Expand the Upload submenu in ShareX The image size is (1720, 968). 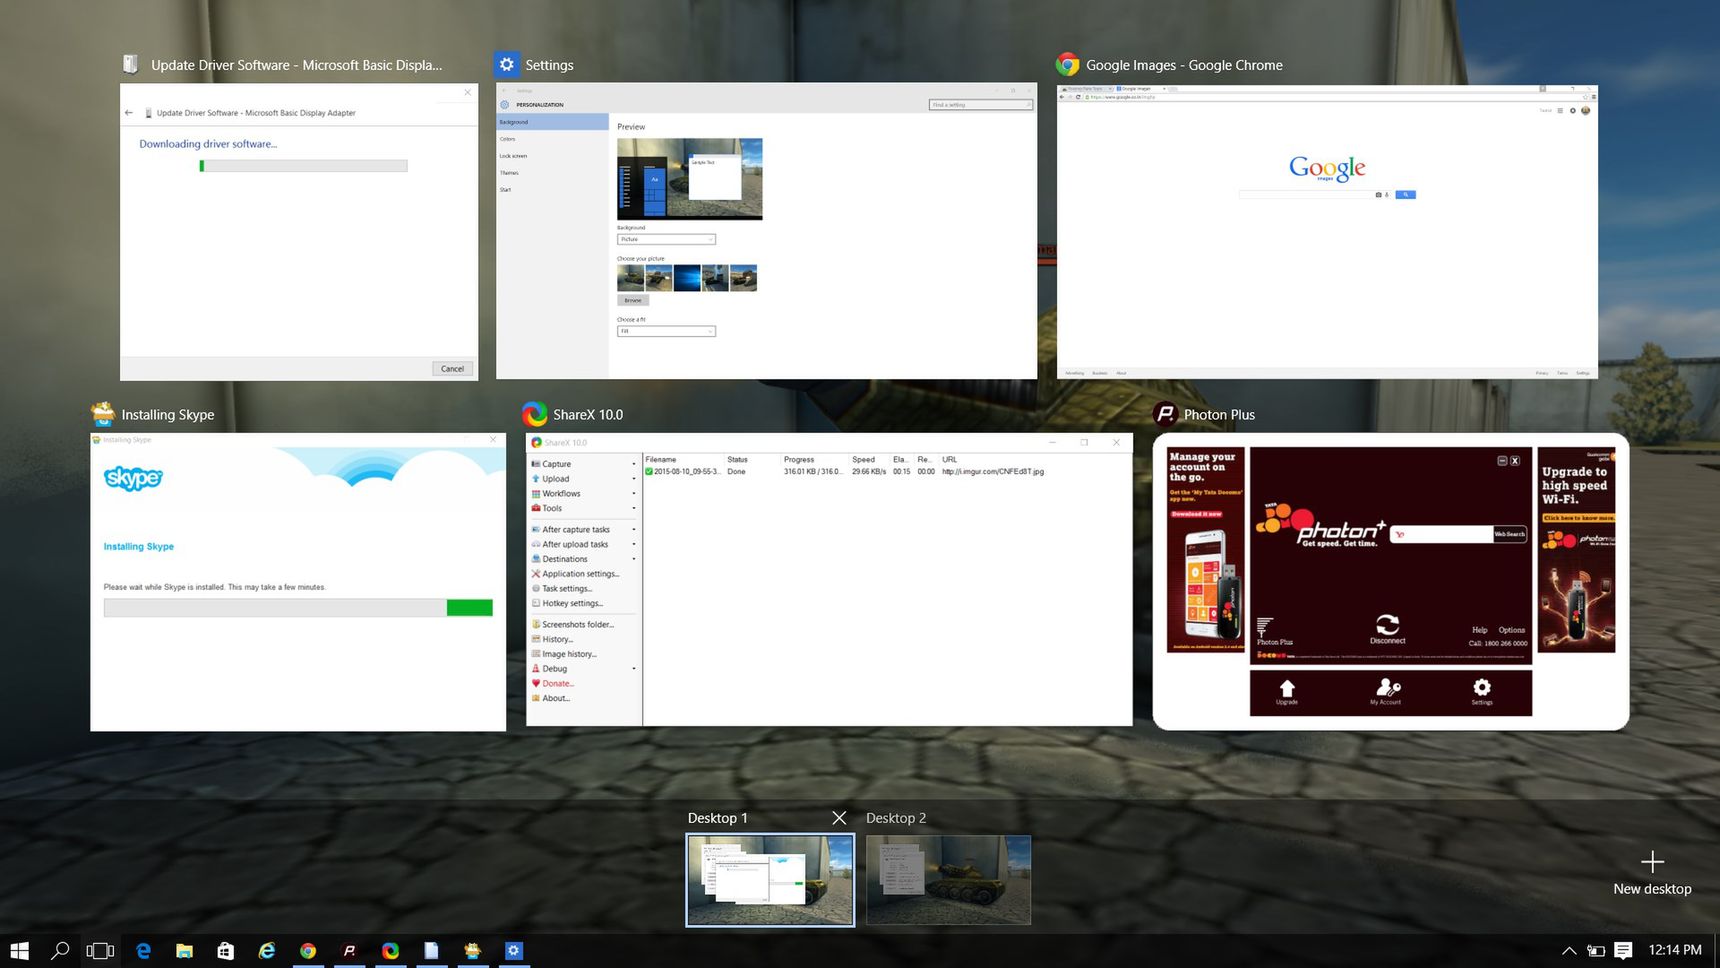click(x=634, y=479)
